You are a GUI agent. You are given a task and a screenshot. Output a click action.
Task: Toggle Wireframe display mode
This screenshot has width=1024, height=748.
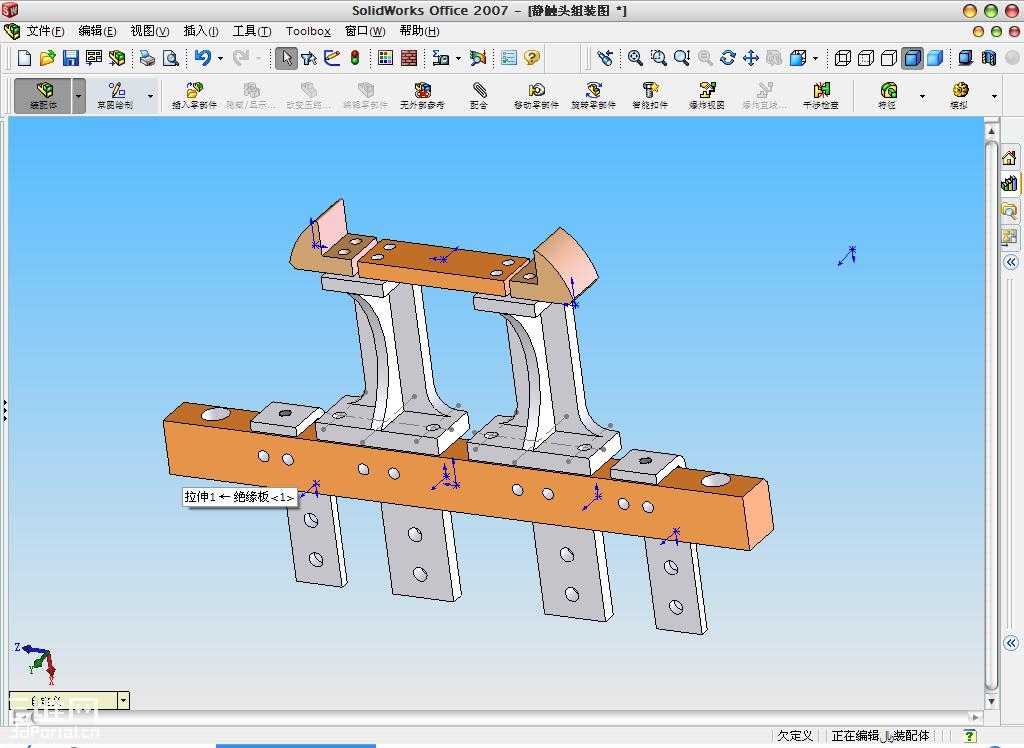(x=843, y=58)
